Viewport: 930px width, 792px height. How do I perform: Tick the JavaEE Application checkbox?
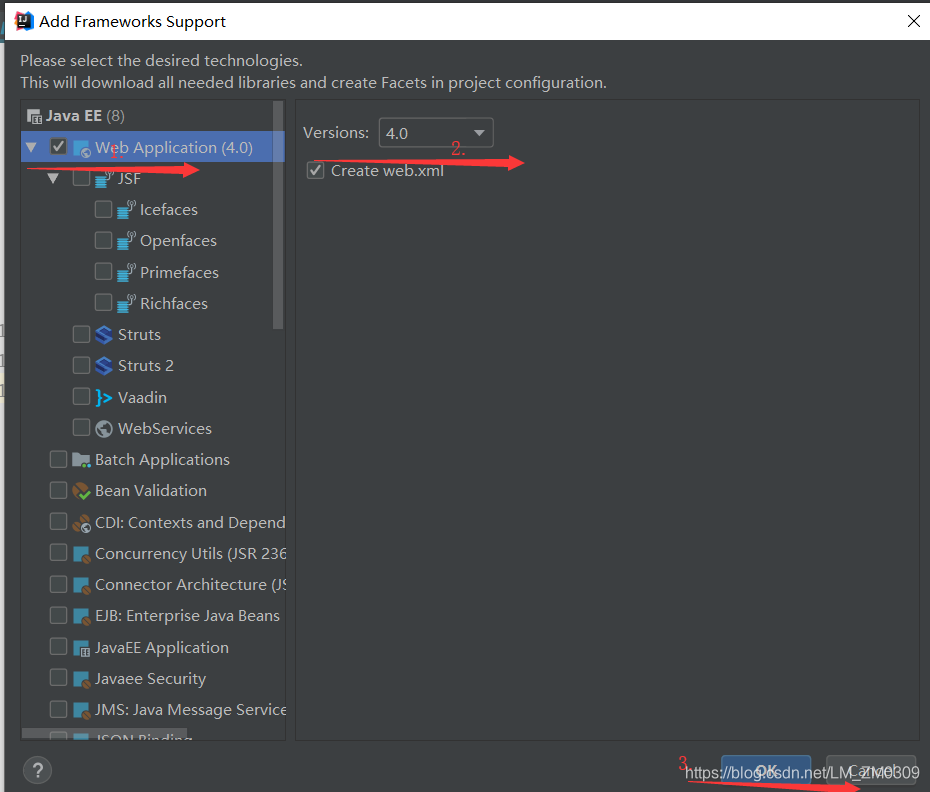[x=58, y=646]
